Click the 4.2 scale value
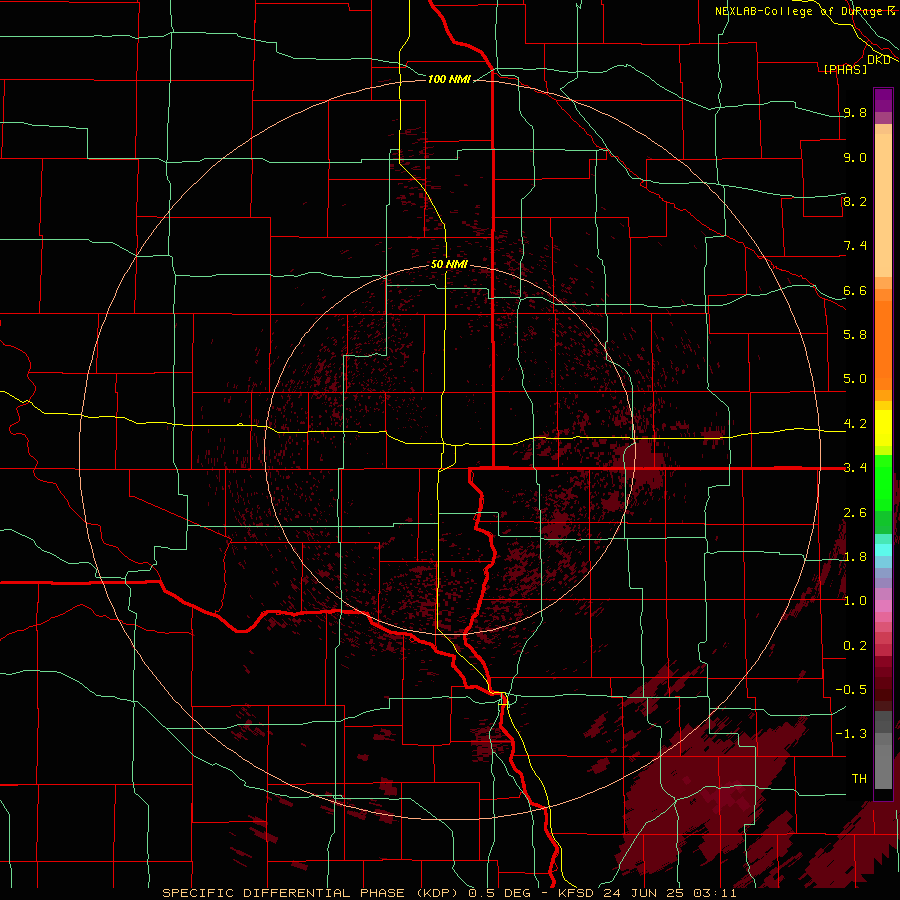 855,424
